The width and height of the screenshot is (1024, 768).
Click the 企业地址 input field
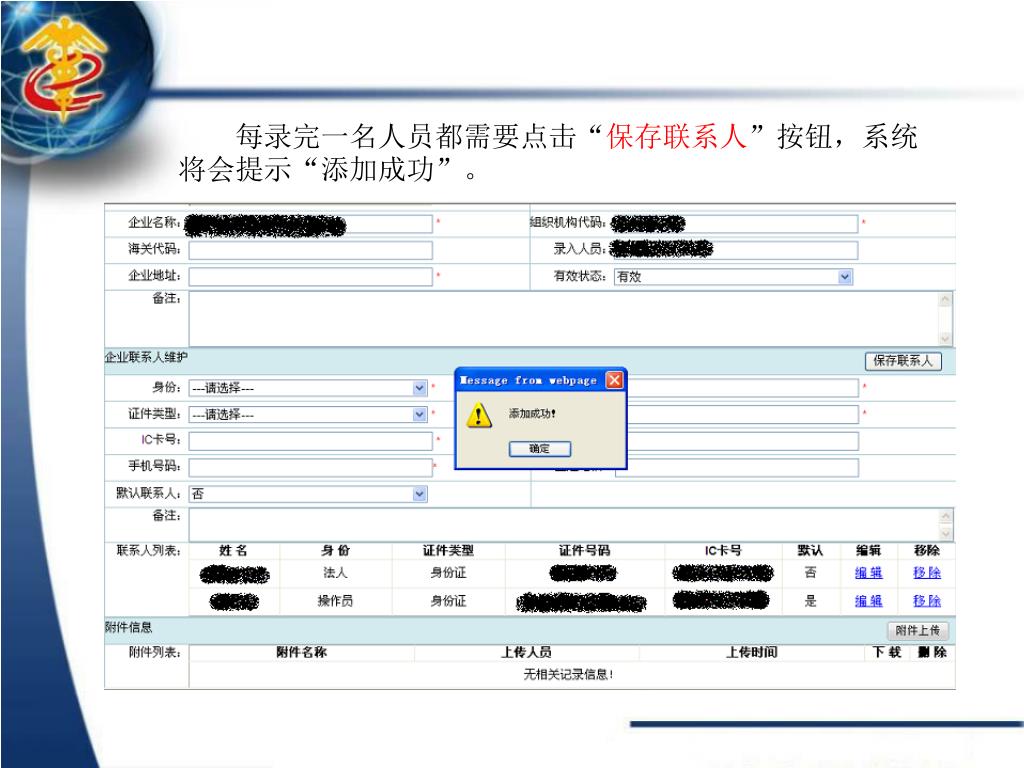(310, 277)
